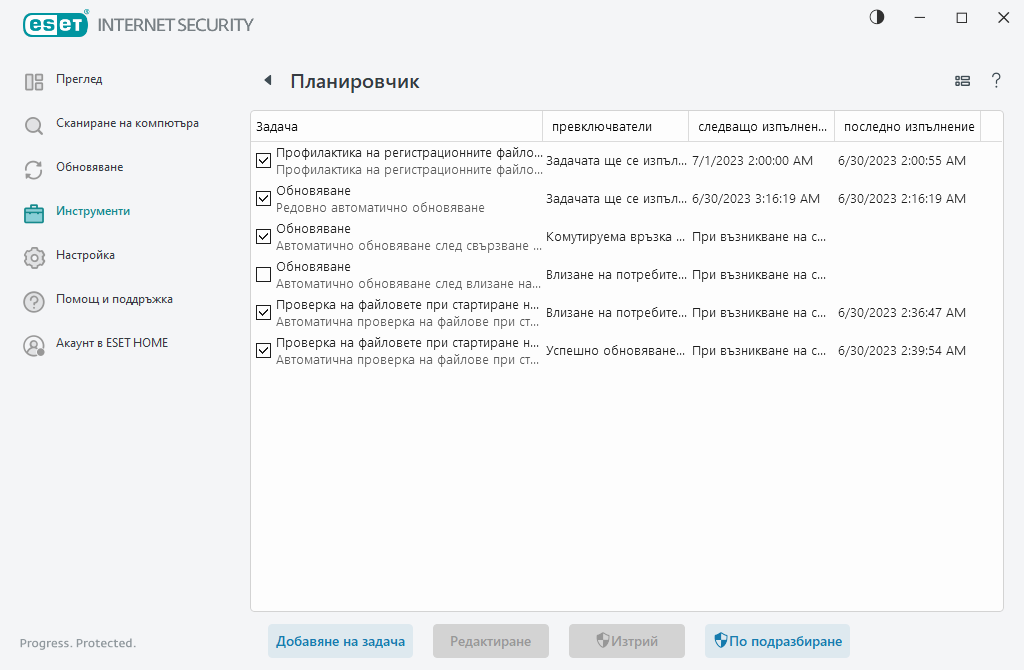This screenshot has width=1024, height=670.
Task: Select last run 6/30/2023 2:39:54 AM
Action: [902, 351]
